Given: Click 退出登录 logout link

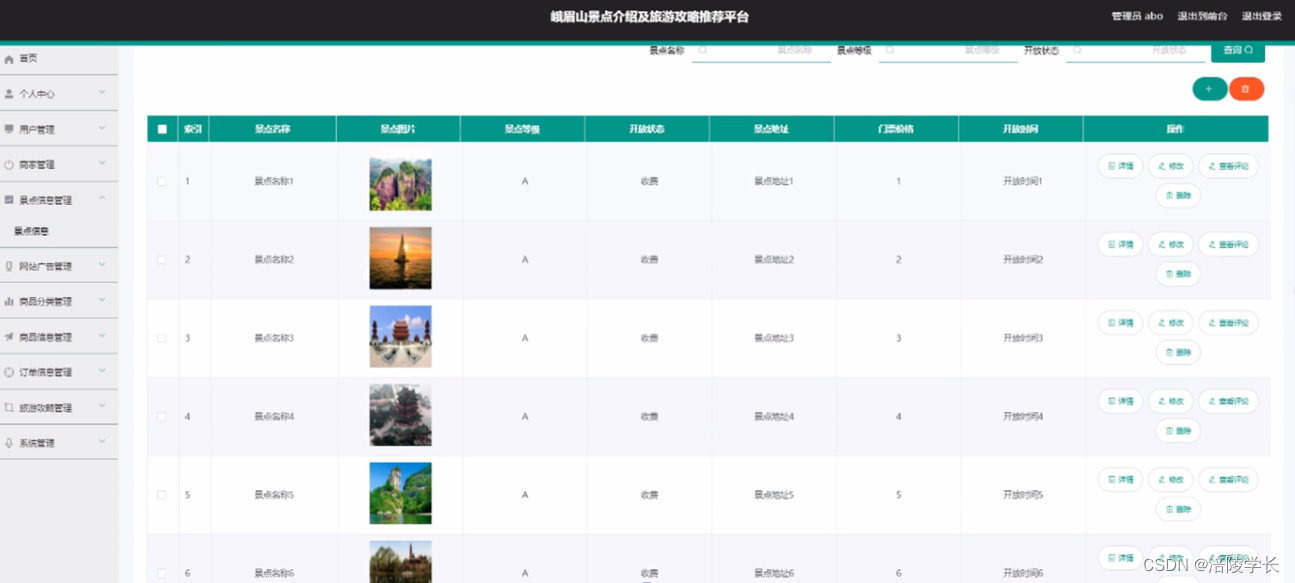Looking at the screenshot, I should click(x=1262, y=16).
